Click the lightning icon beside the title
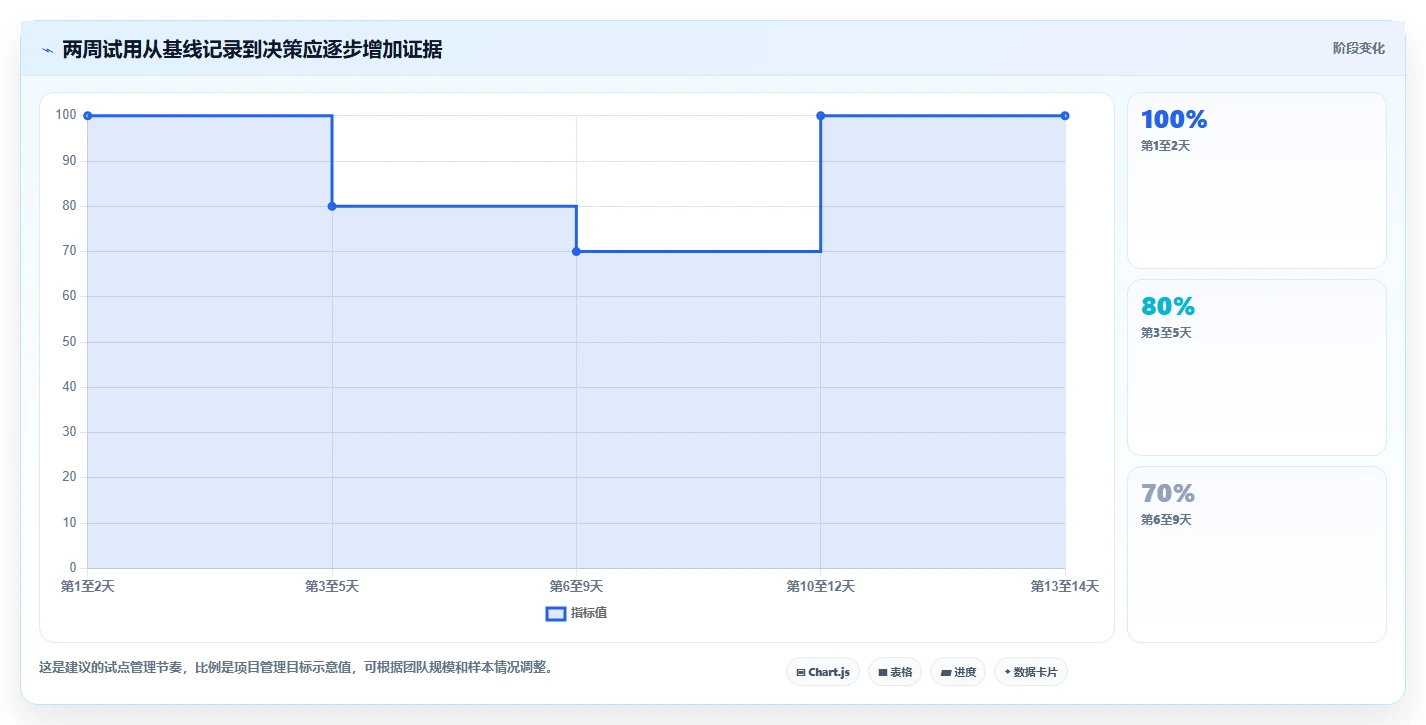The image size is (1426, 725). pyautogui.click(x=47, y=50)
